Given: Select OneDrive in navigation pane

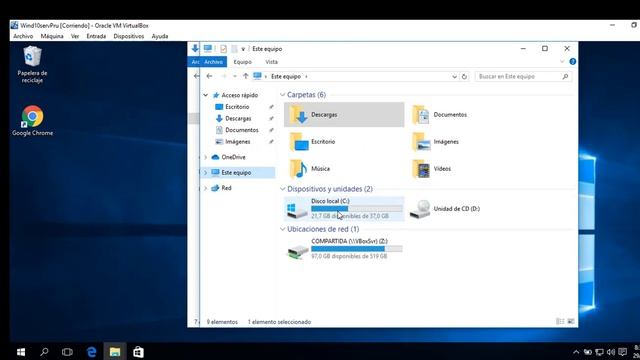Looking at the screenshot, I should [x=233, y=157].
